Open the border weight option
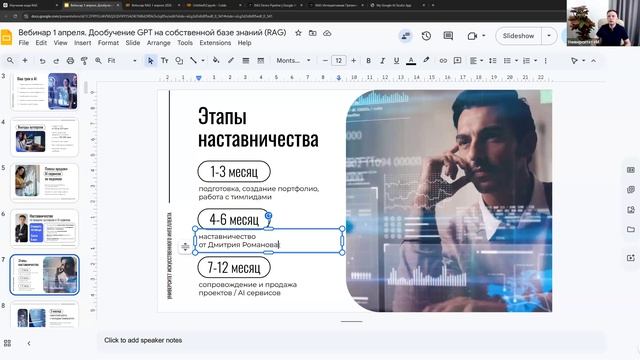 coord(246,60)
